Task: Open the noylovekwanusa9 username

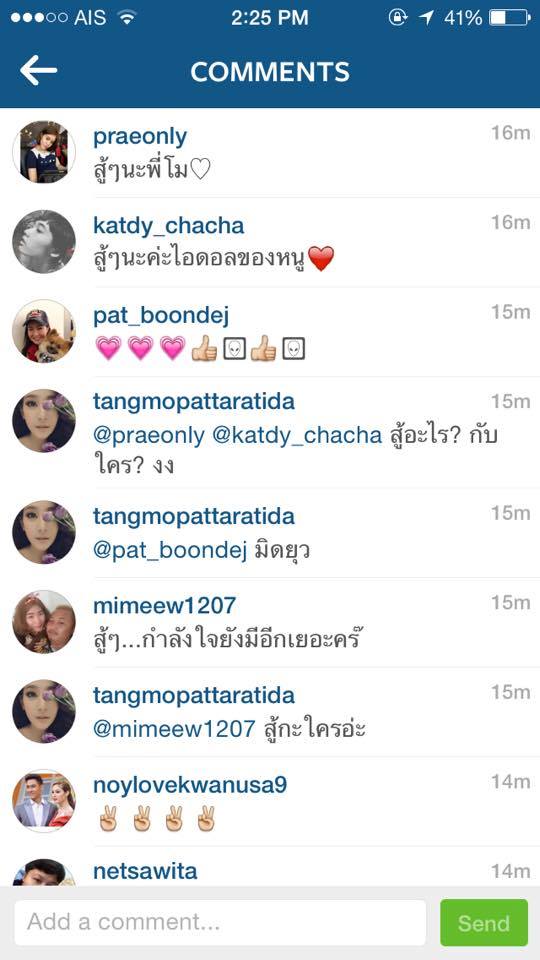Action: pyautogui.click(x=190, y=785)
